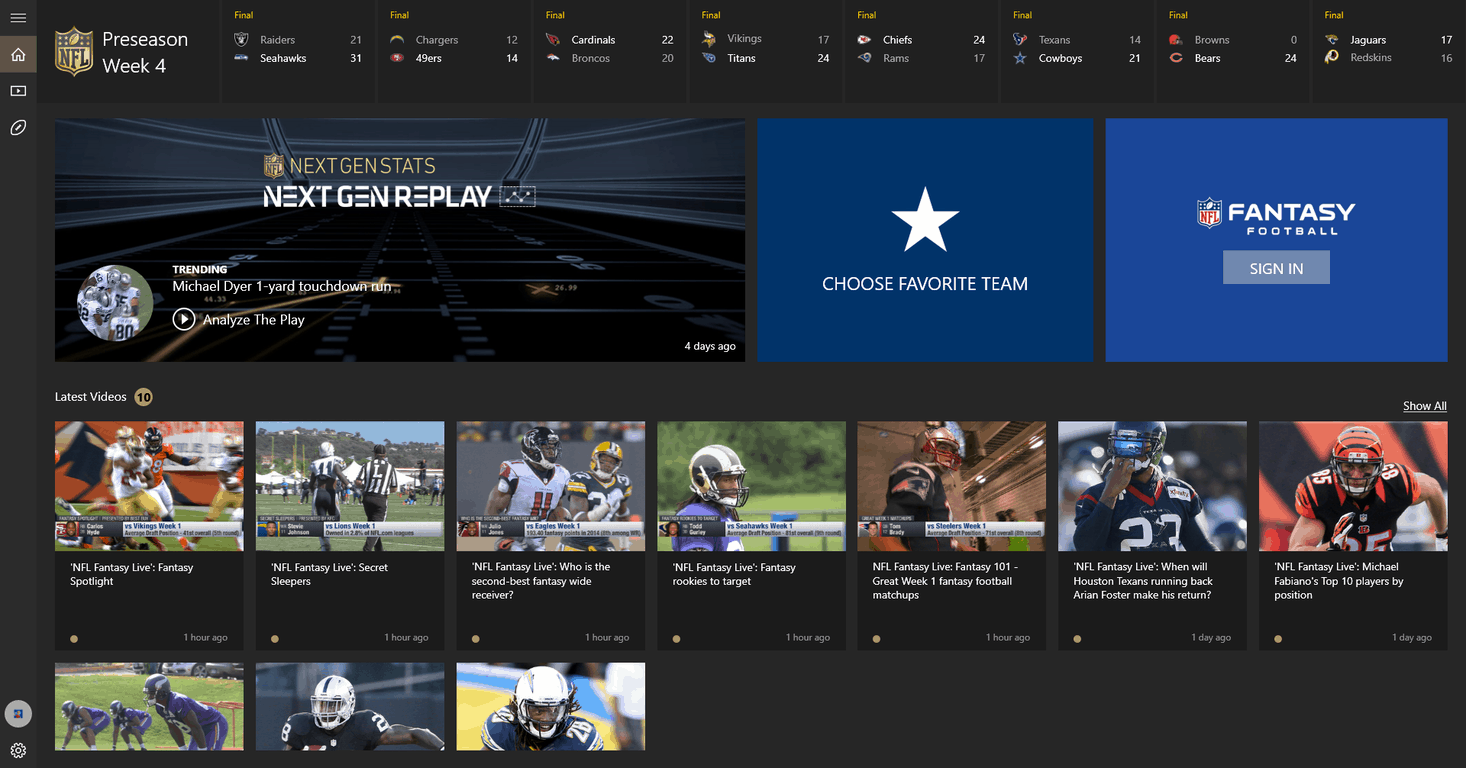Open the hamburger navigation menu

(x=18, y=18)
